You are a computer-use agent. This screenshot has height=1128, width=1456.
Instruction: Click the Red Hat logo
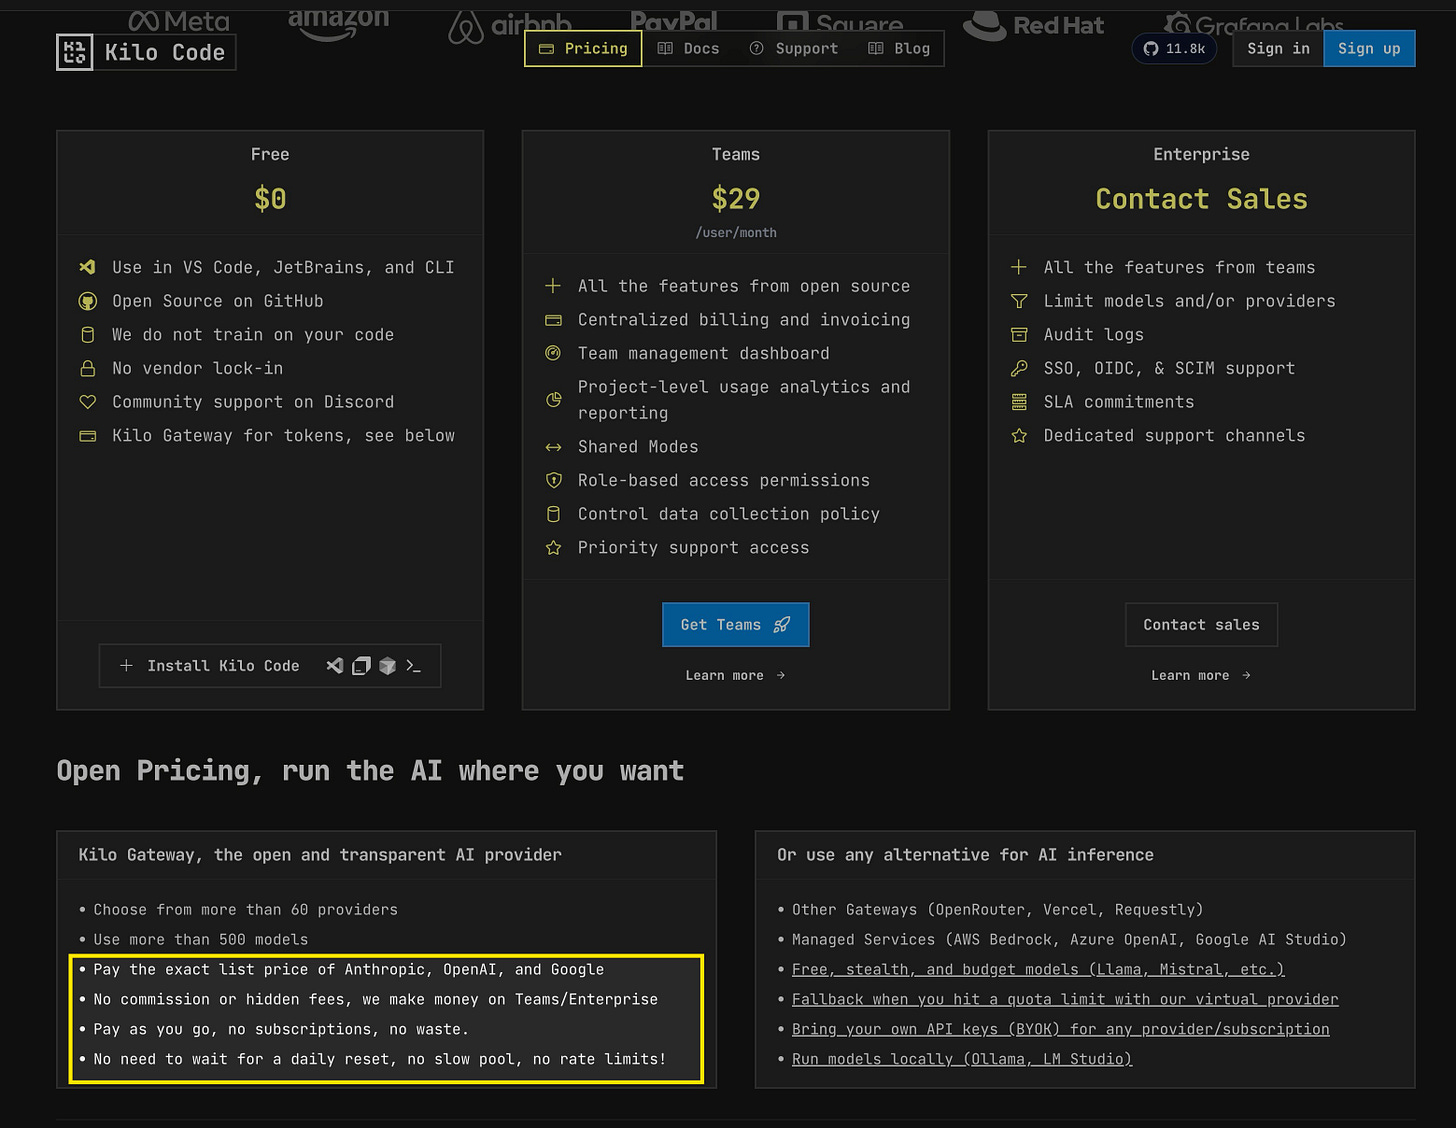1034,25
